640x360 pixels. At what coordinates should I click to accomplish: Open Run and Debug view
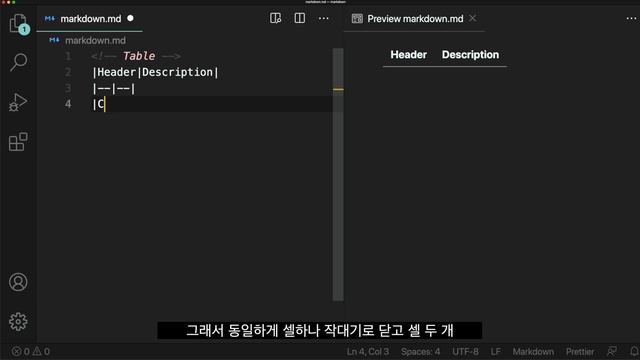[18, 102]
